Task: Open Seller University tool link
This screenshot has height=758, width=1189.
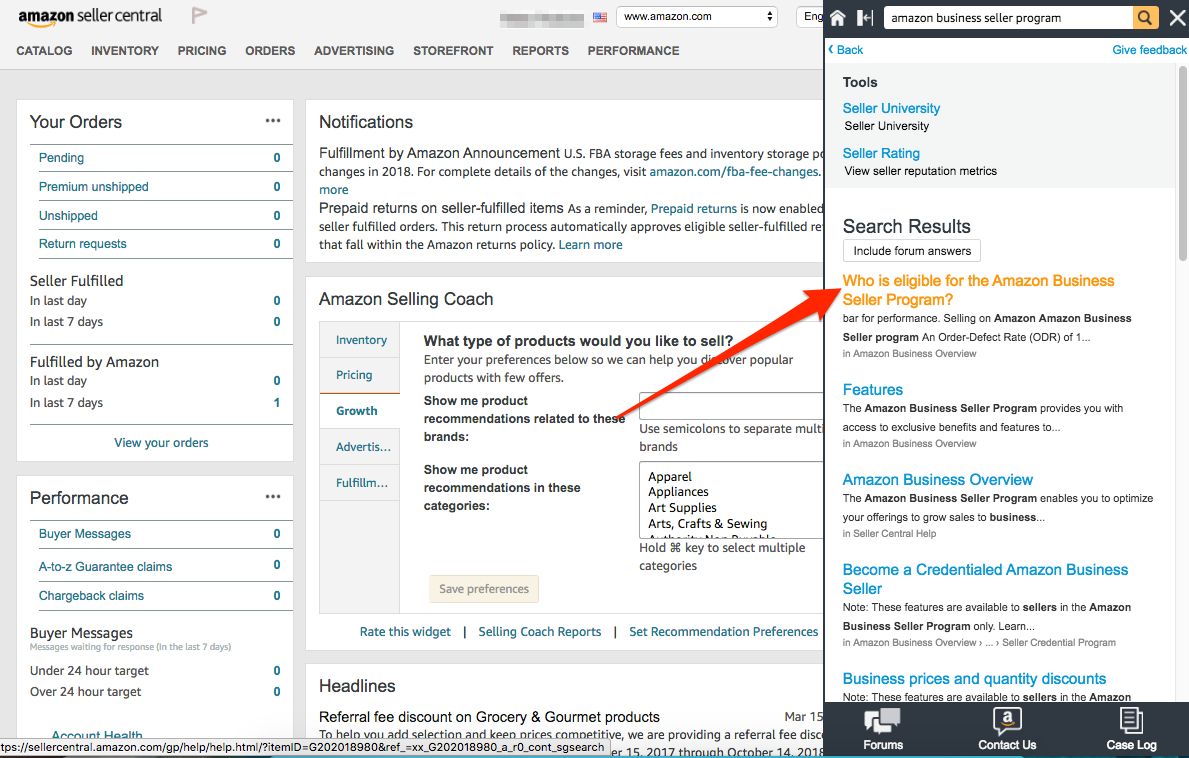Action: [x=891, y=108]
